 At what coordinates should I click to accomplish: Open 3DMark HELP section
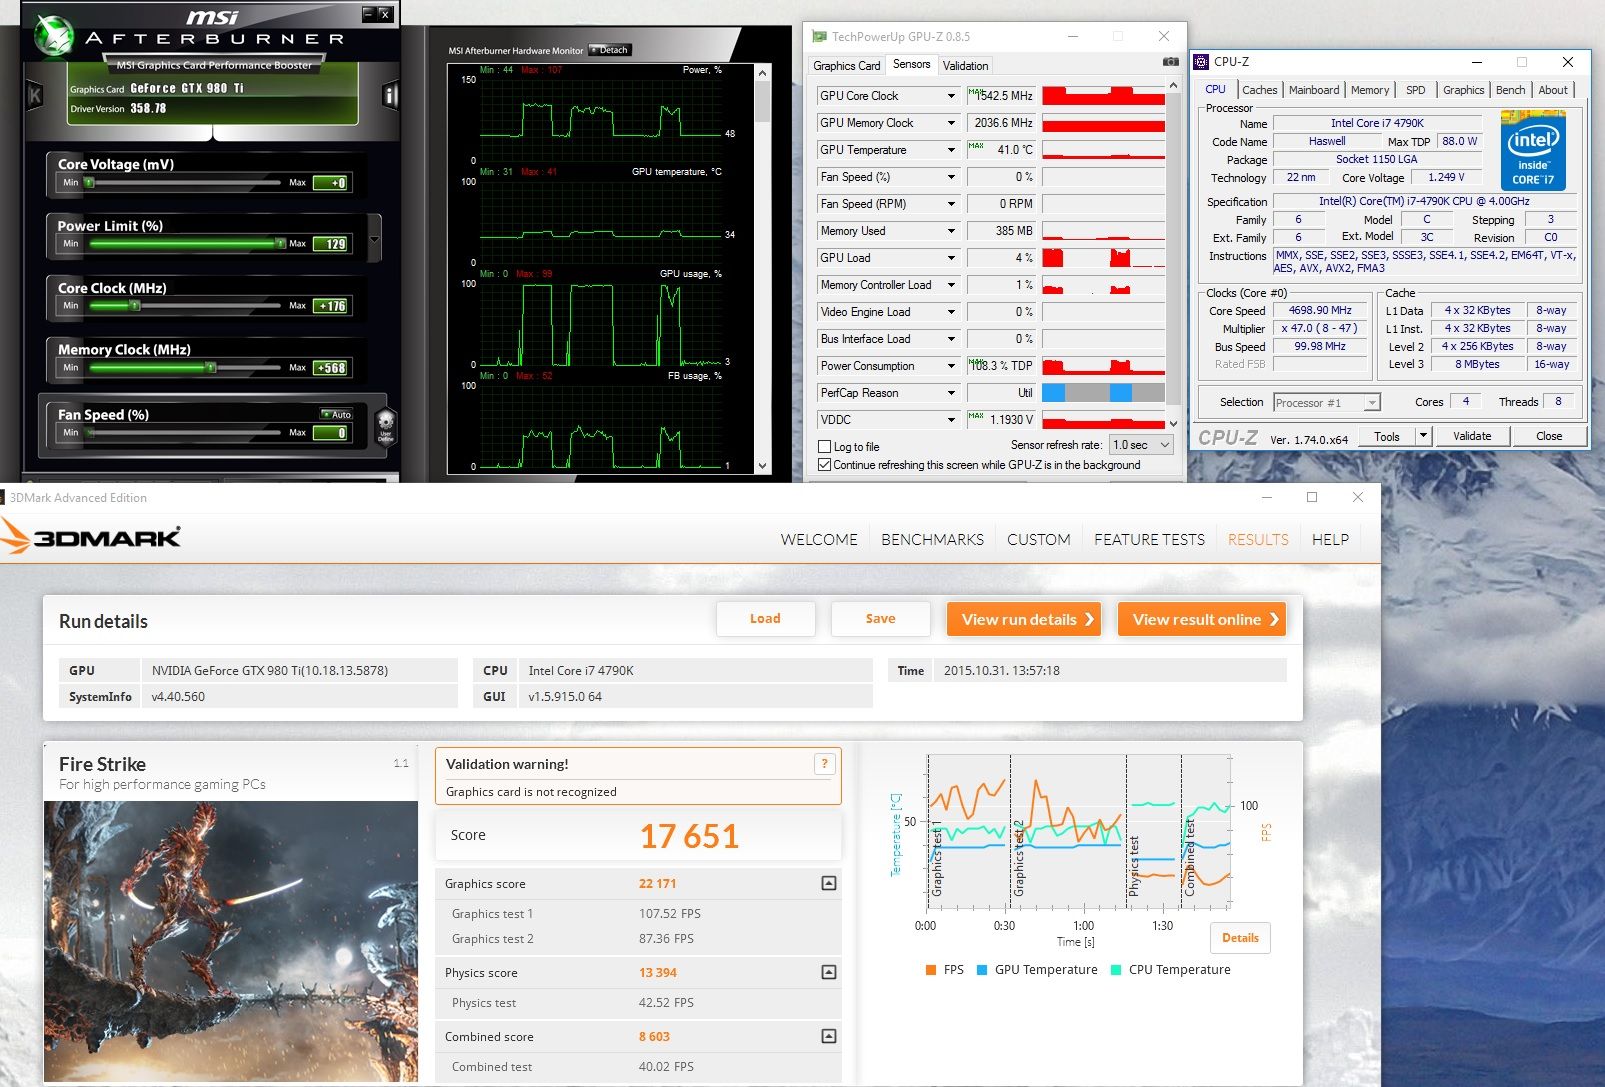coord(1330,539)
